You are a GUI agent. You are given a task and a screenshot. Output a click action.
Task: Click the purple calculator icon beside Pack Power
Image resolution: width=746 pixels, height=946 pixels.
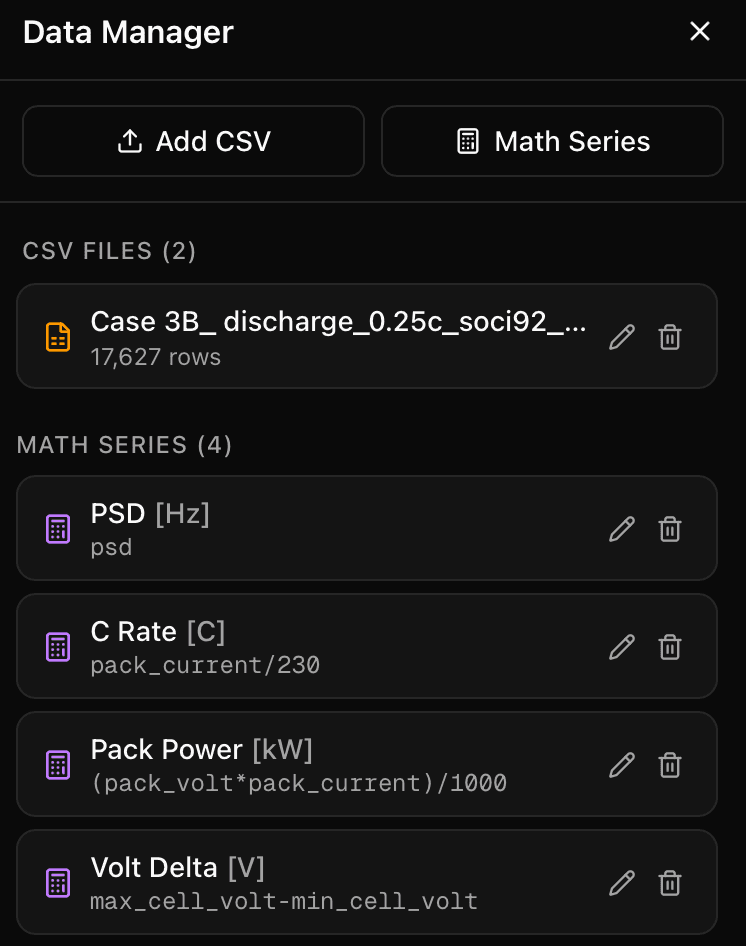click(x=59, y=765)
